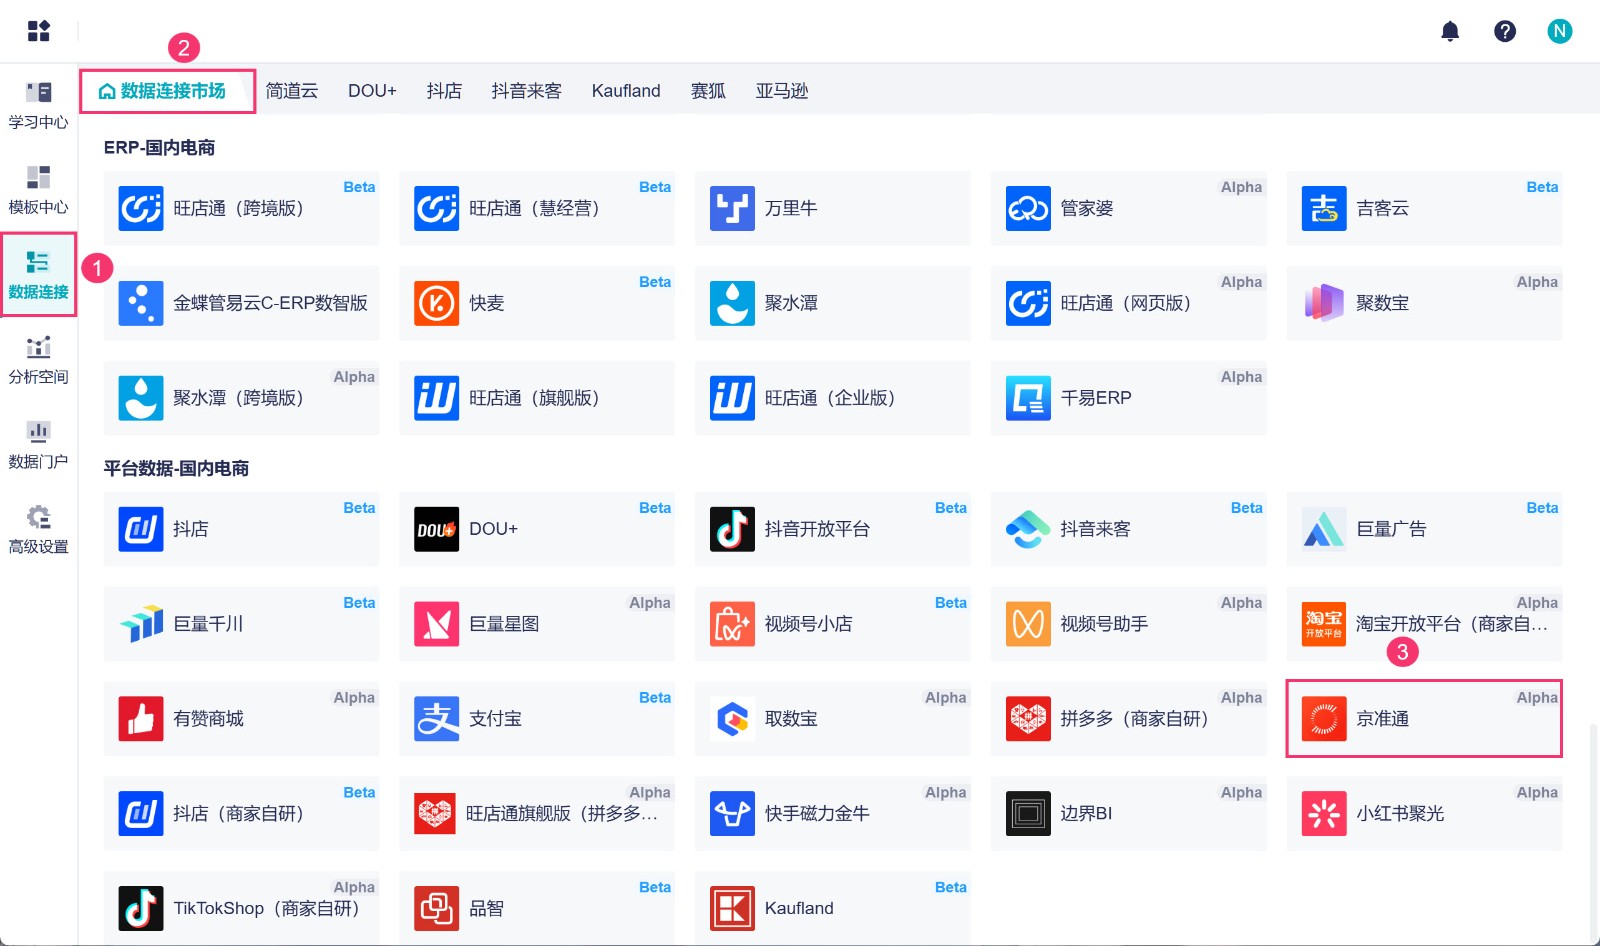Screen dimensions: 1600x946
Task: Open the 快手磁力金牛 connector card
Action: tap(832, 814)
